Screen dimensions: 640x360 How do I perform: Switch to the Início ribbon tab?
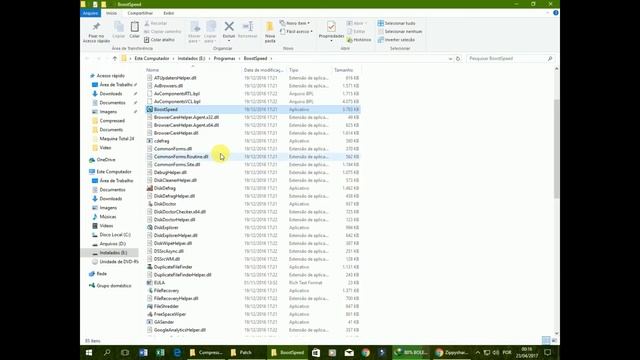click(x=111, y=13)
